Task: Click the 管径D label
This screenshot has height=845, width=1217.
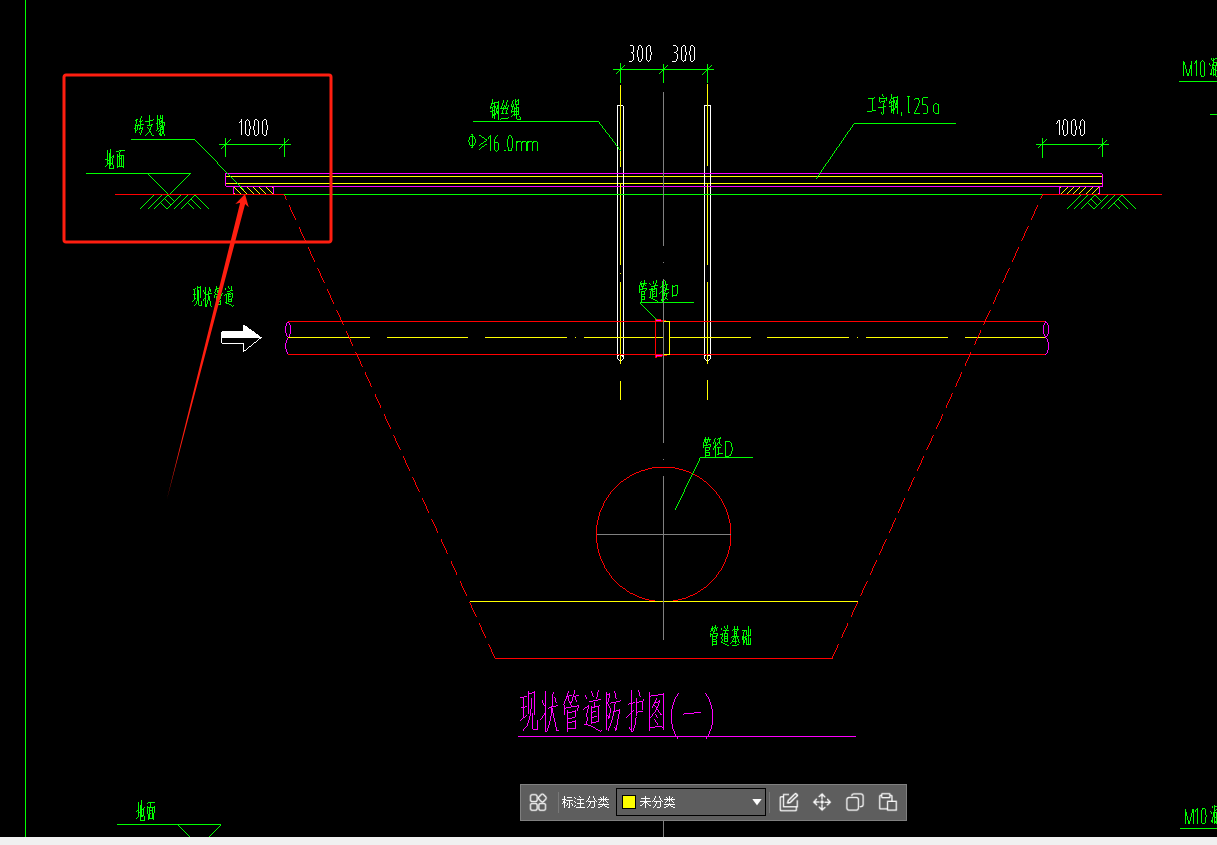Action: (718, 448)
